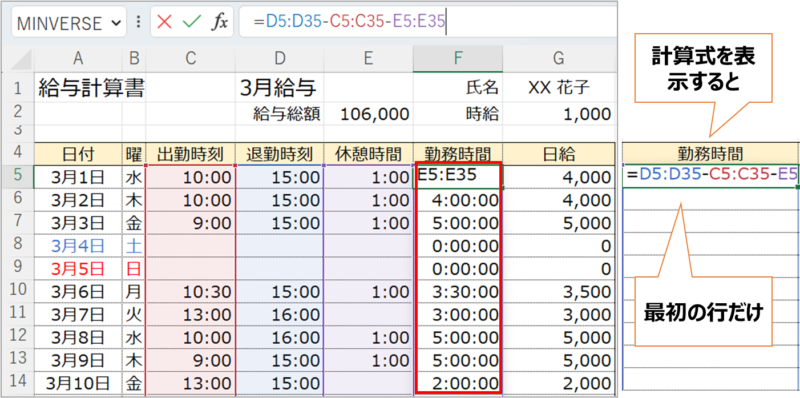Click the 3月1日 date cell
This screenshot has height=398, width=800.
click(x=78, y=177)
